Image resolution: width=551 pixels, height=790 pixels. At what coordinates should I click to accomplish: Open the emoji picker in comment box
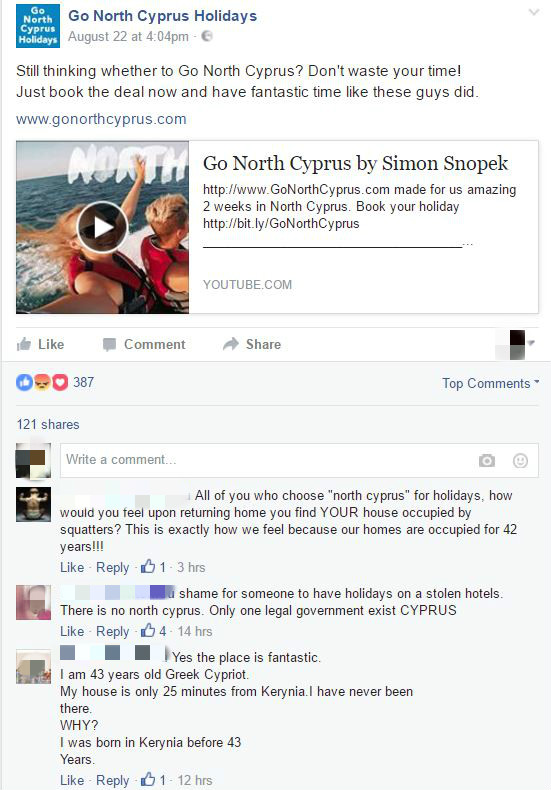click(520, 460)
